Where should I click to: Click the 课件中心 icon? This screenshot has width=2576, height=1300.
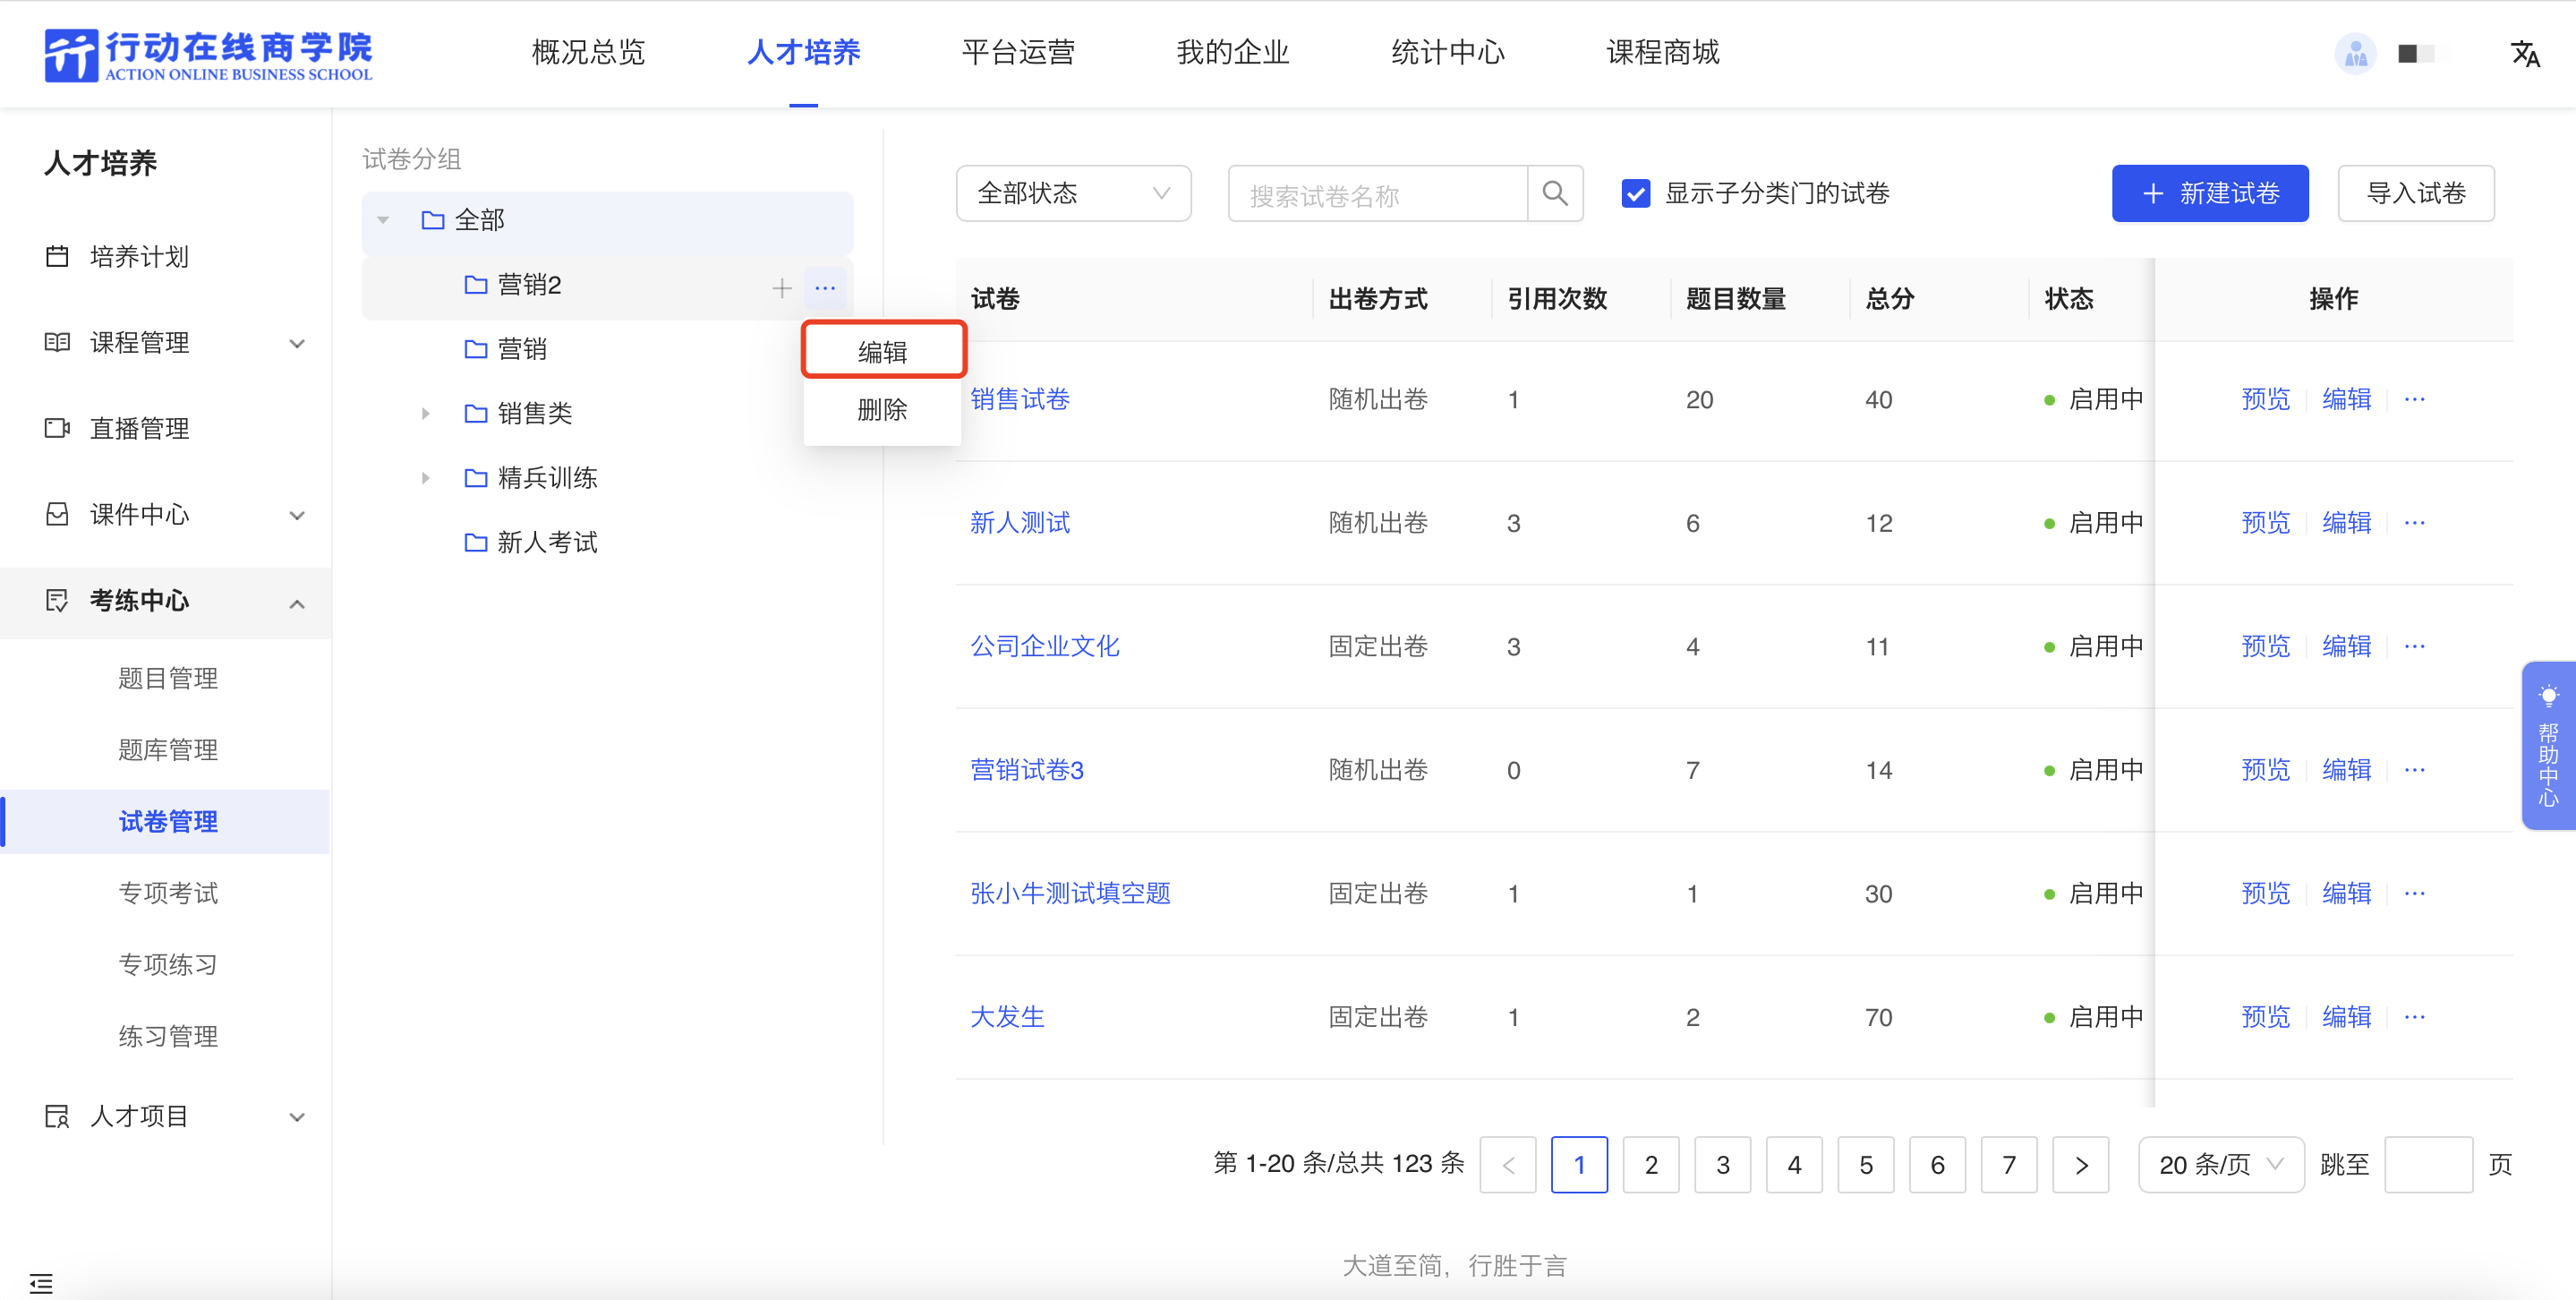[x=57, y=515]
